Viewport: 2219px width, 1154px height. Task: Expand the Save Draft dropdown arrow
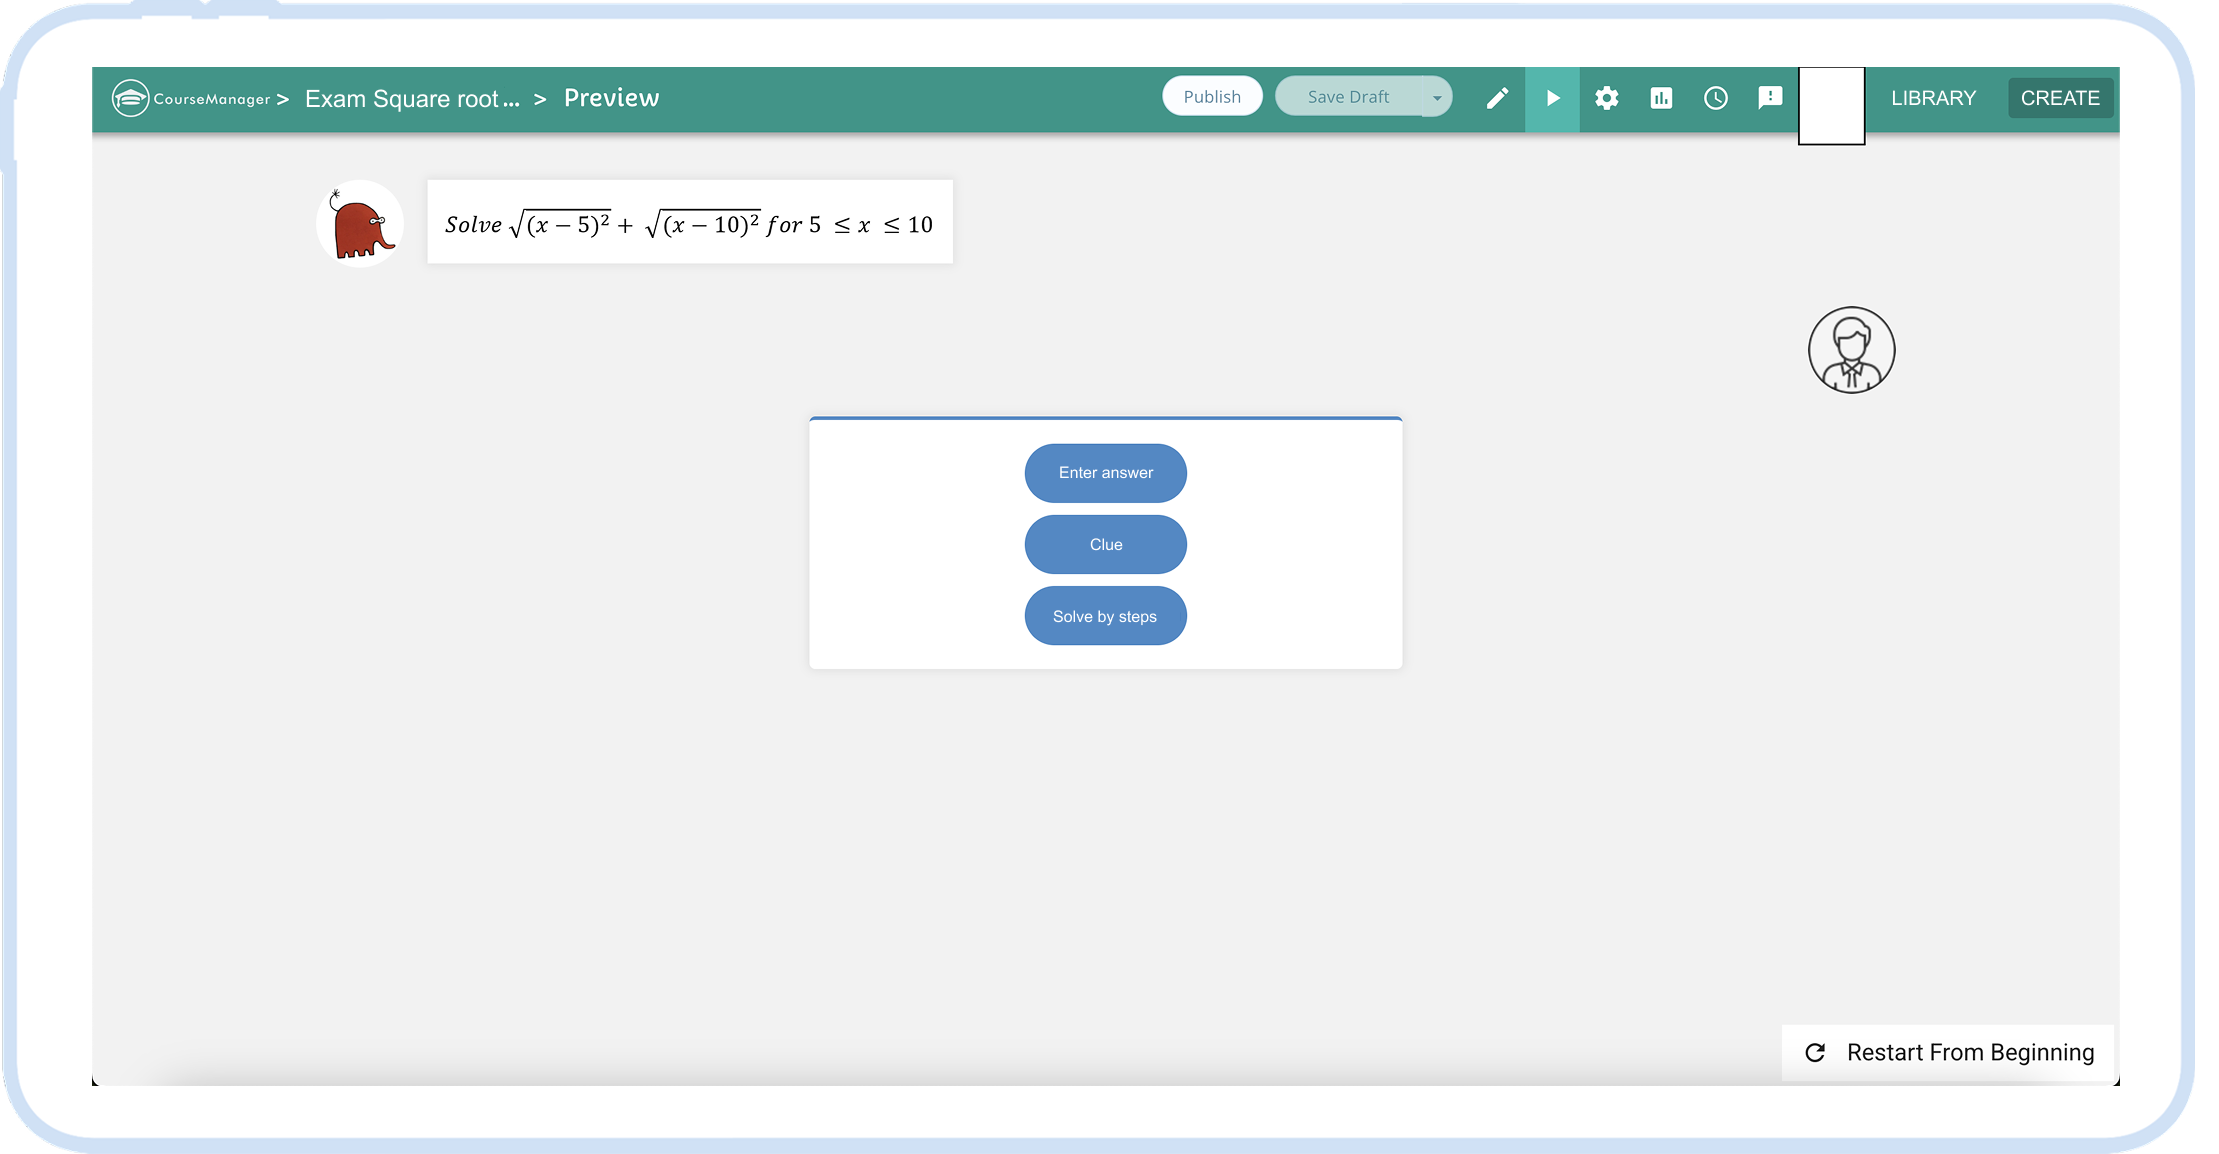tap(1437, 97)
